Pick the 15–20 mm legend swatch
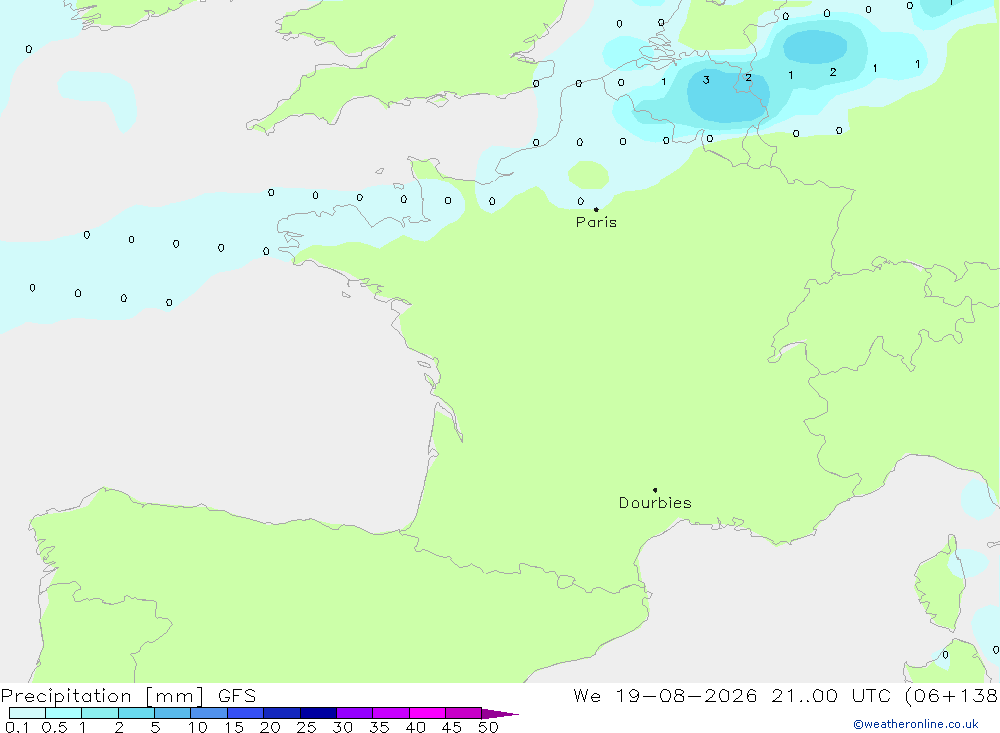The image size is (1000, 733). click(246, 713)
